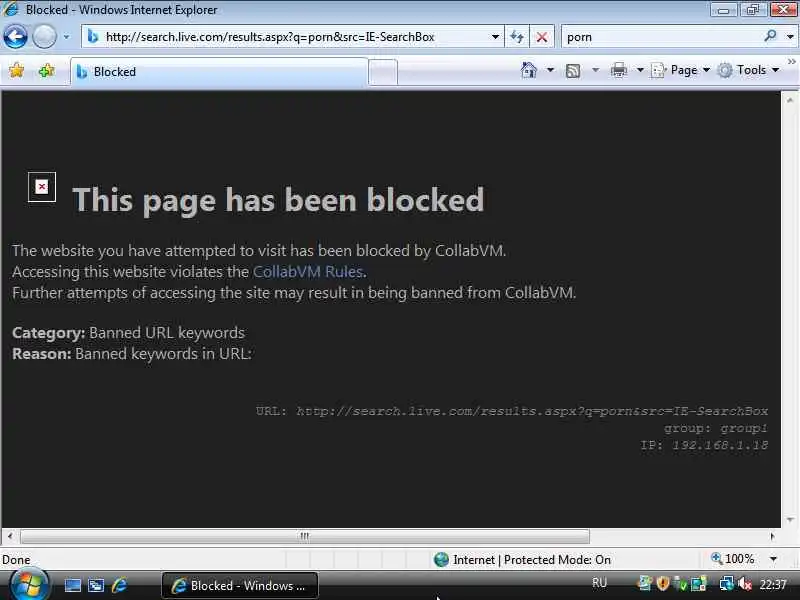Click the 'IP: 192.168.1.18' text
Image resolution: width=800 pixels, height=600 pixels.
coord(704,445)
